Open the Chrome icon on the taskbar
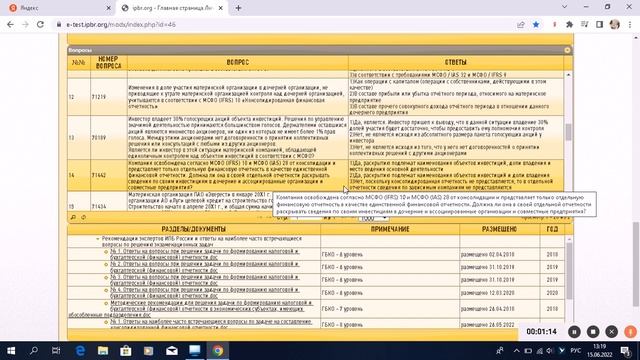640x360 pixels. (x=218, y=351)
